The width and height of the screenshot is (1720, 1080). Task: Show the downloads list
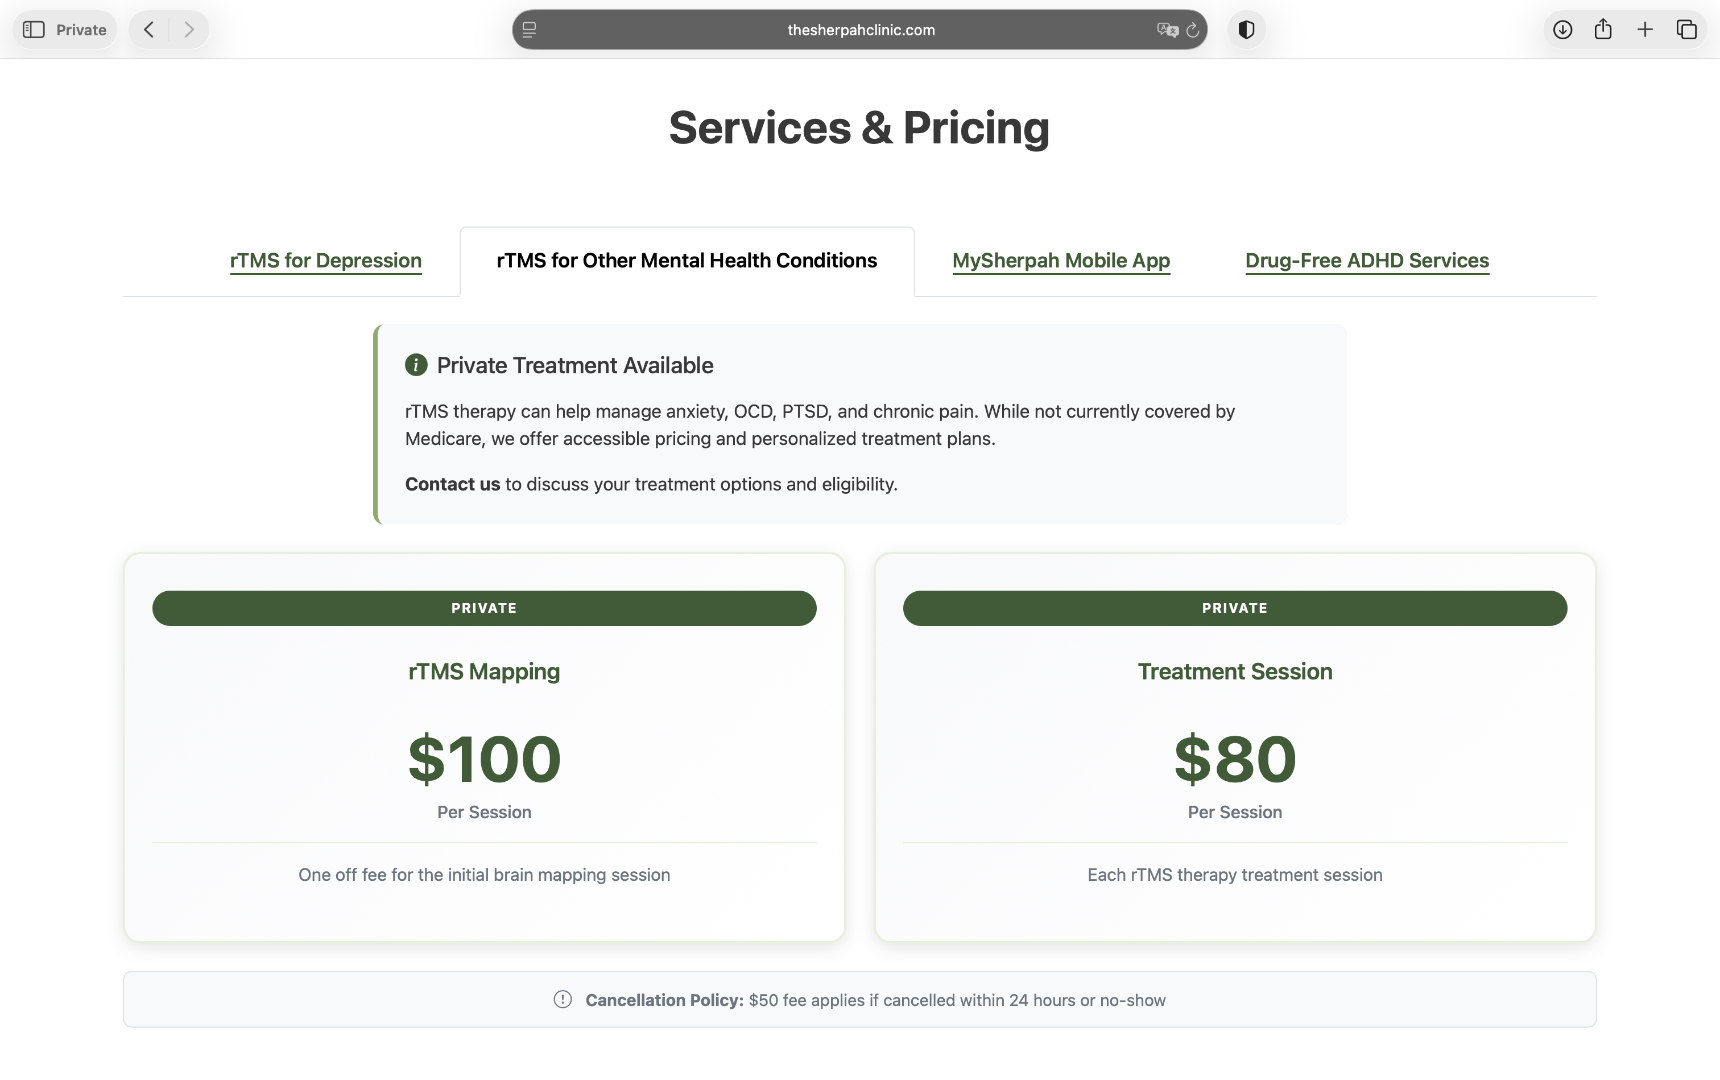[x=1562, y=30]
